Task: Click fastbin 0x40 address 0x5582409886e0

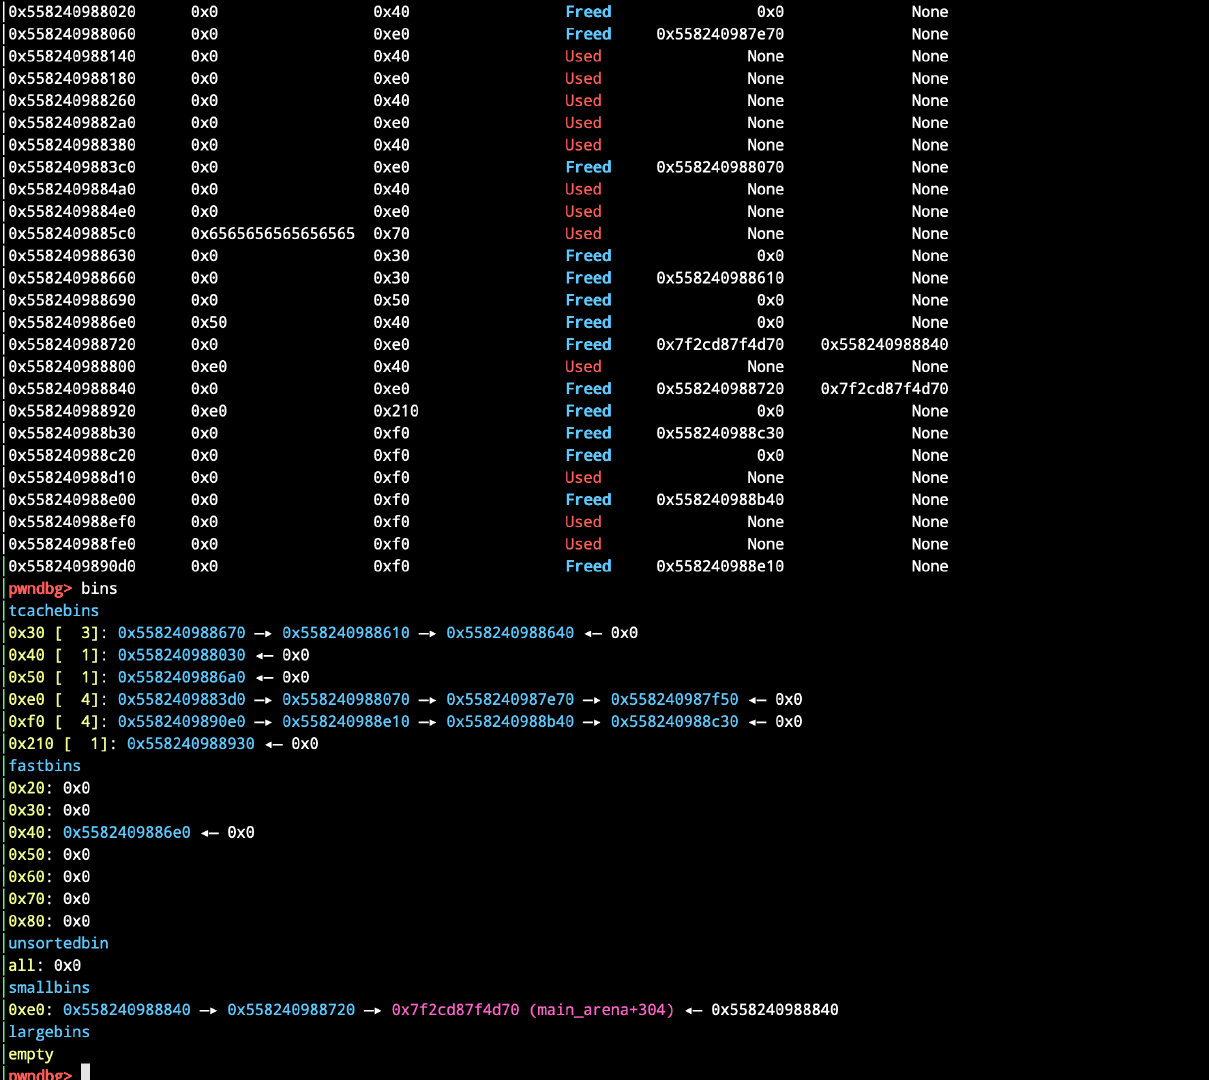Action: pyautogui.click(x=127, y=832)
